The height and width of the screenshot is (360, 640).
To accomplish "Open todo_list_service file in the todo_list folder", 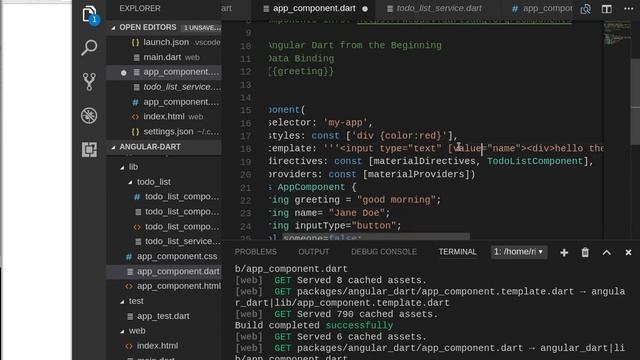I will click(x=164, y=242).
